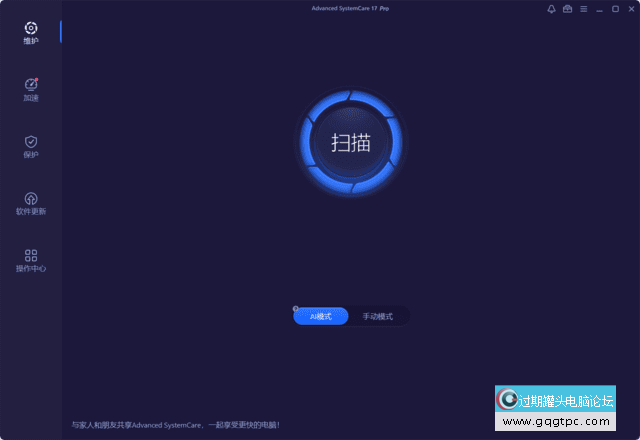Open the 加速 (Speed Up) sidebar section
The image size is (640, 440).
click(30, 89)
